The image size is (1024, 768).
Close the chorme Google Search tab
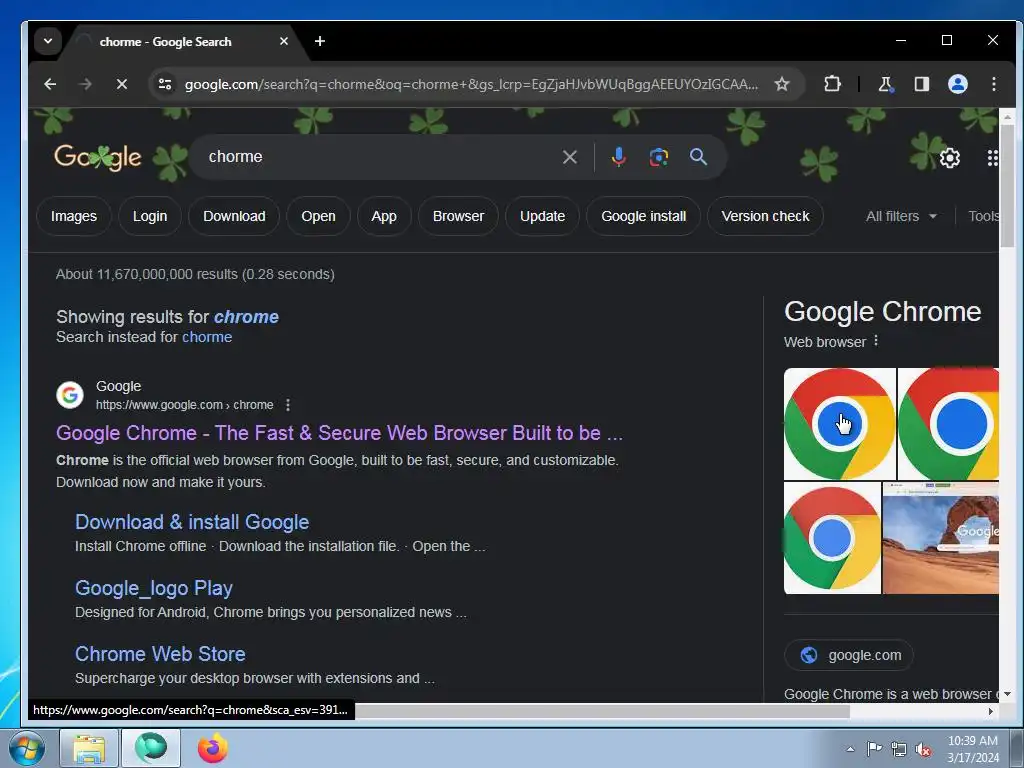(x=283, y=41)
